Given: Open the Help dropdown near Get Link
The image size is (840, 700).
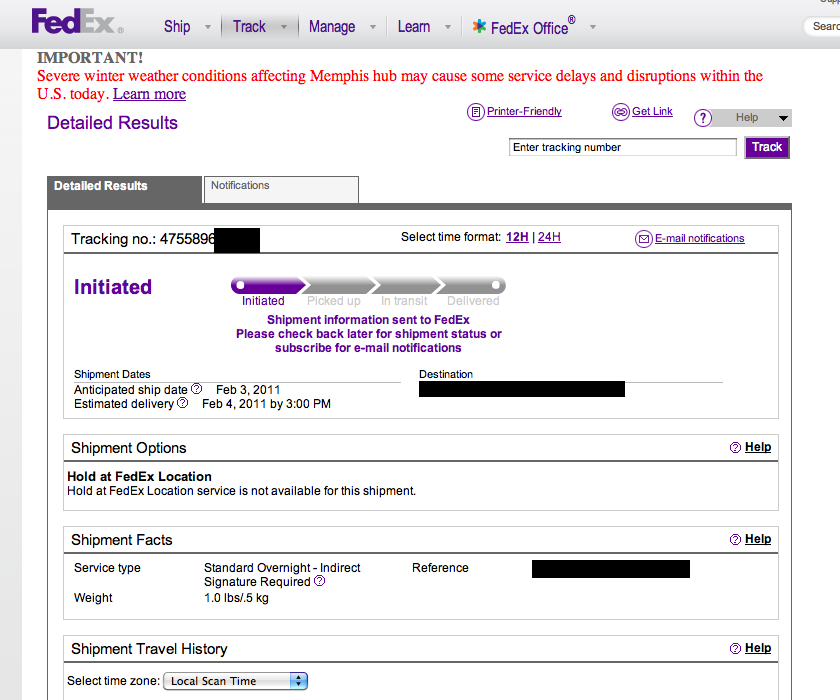Looking at the screenshot, I should click(x=753, y=118).
